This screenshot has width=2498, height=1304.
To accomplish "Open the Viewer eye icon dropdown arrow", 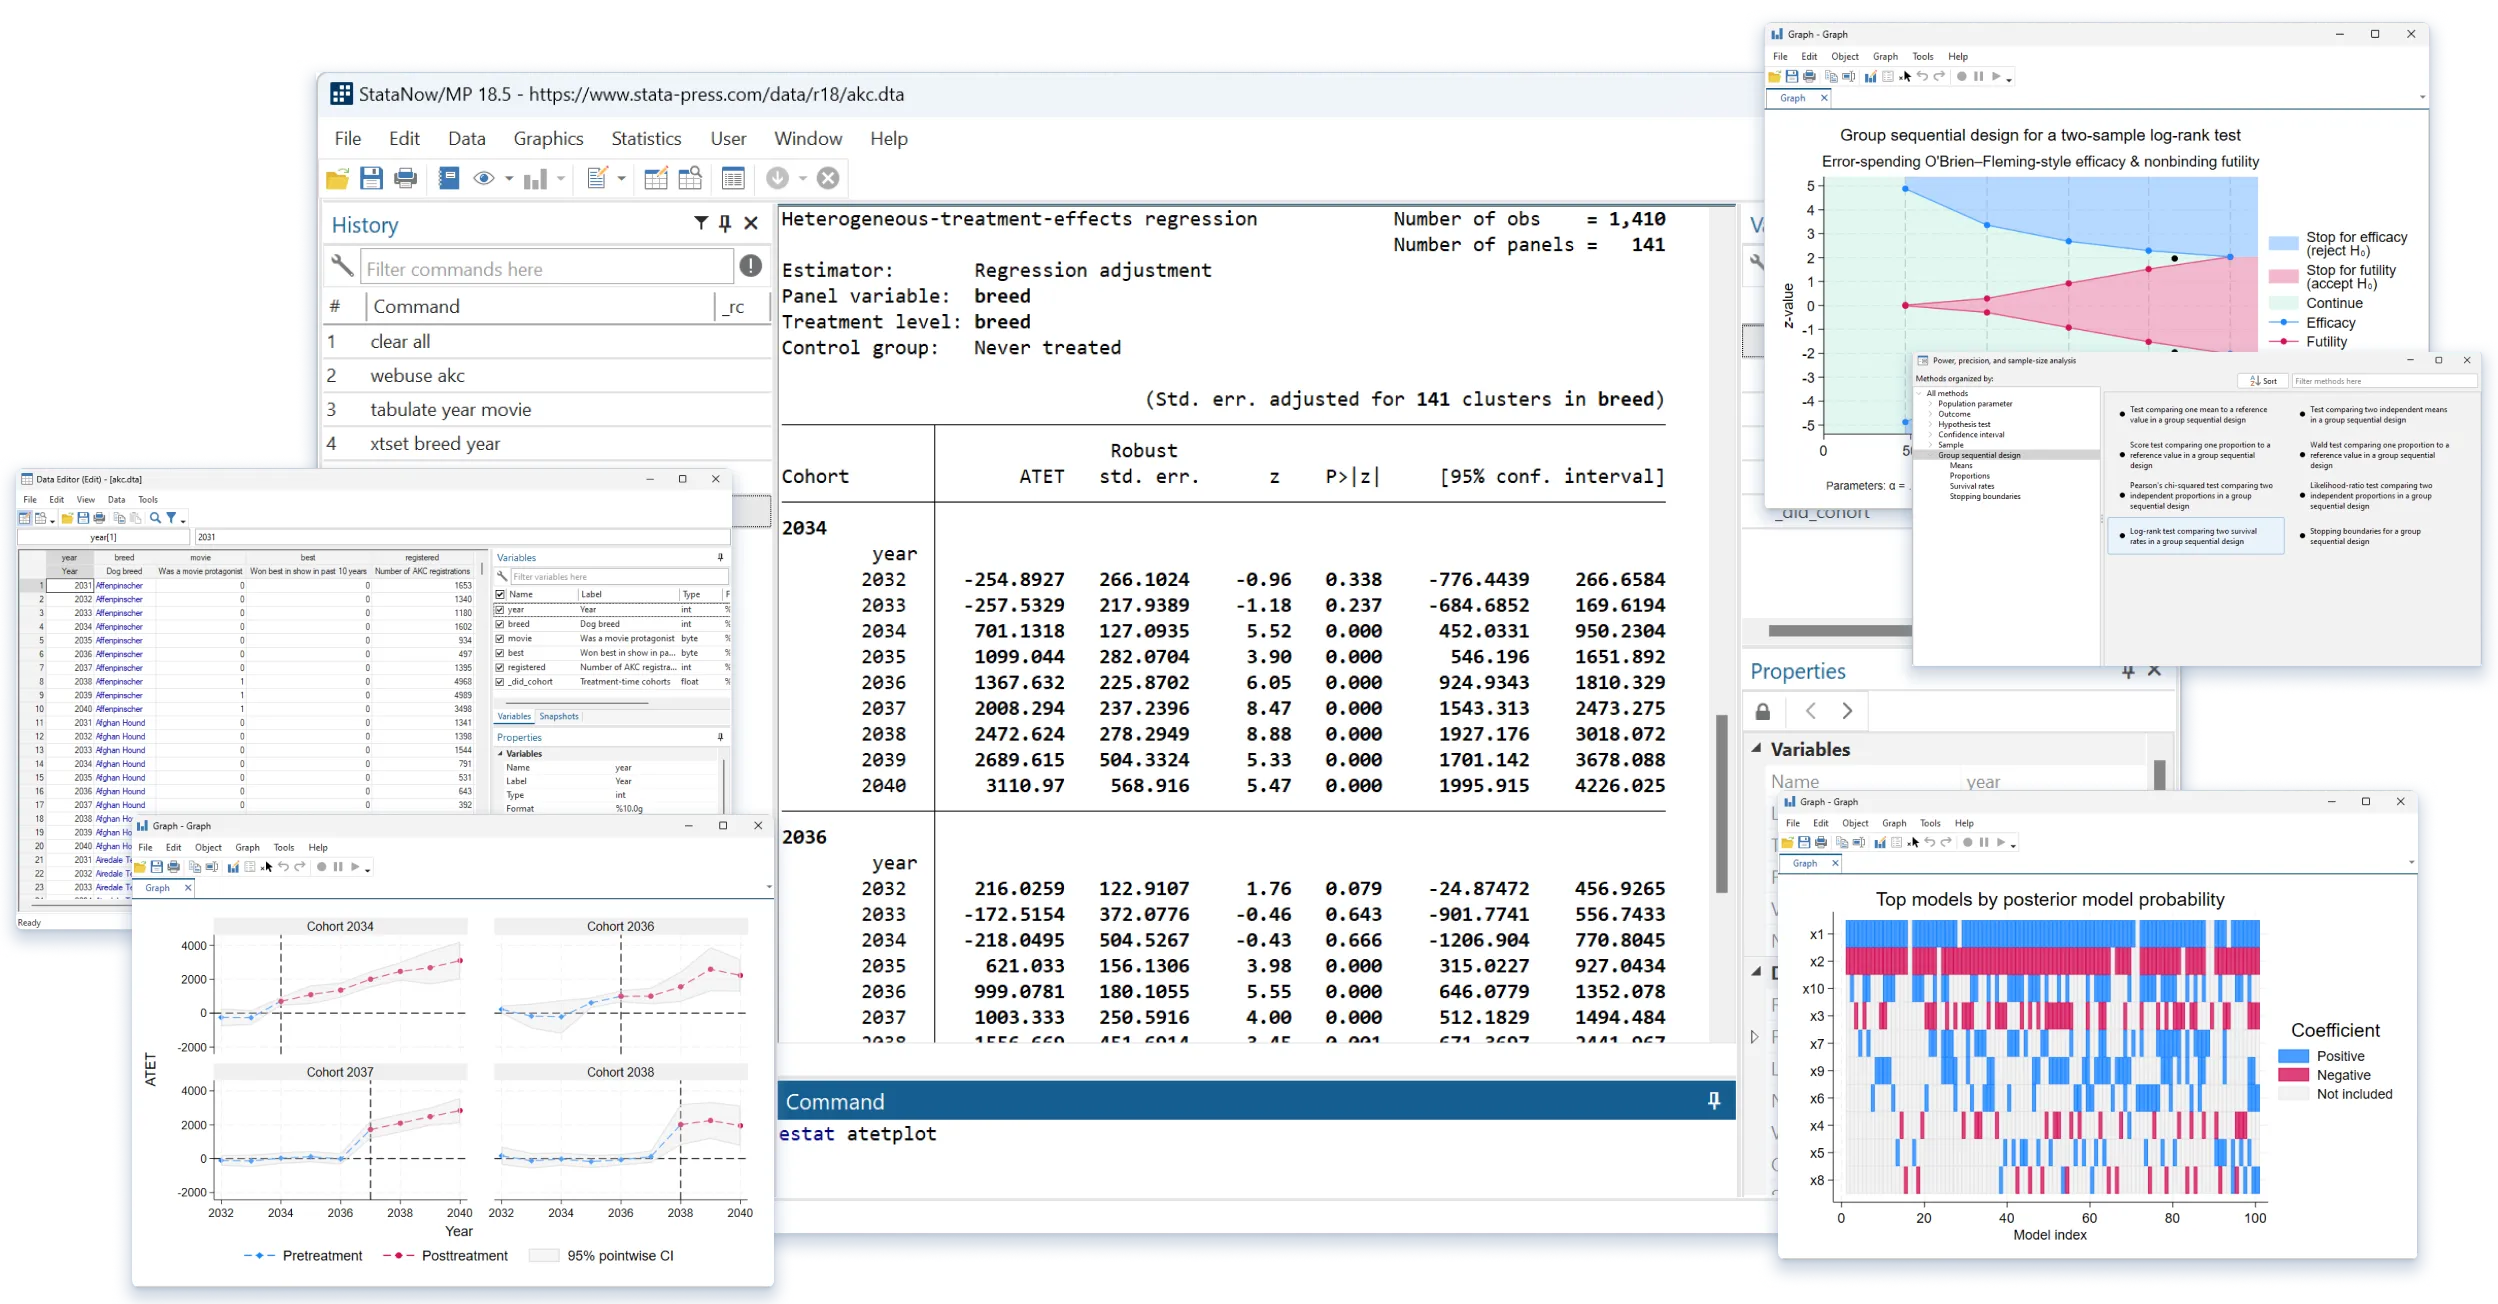I will click(x=509, y=179).
